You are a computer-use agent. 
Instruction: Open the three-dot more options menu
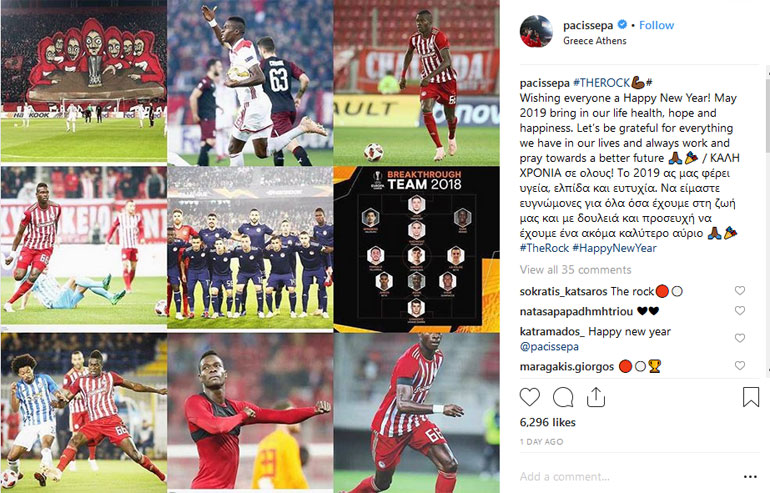click(750, 476)
